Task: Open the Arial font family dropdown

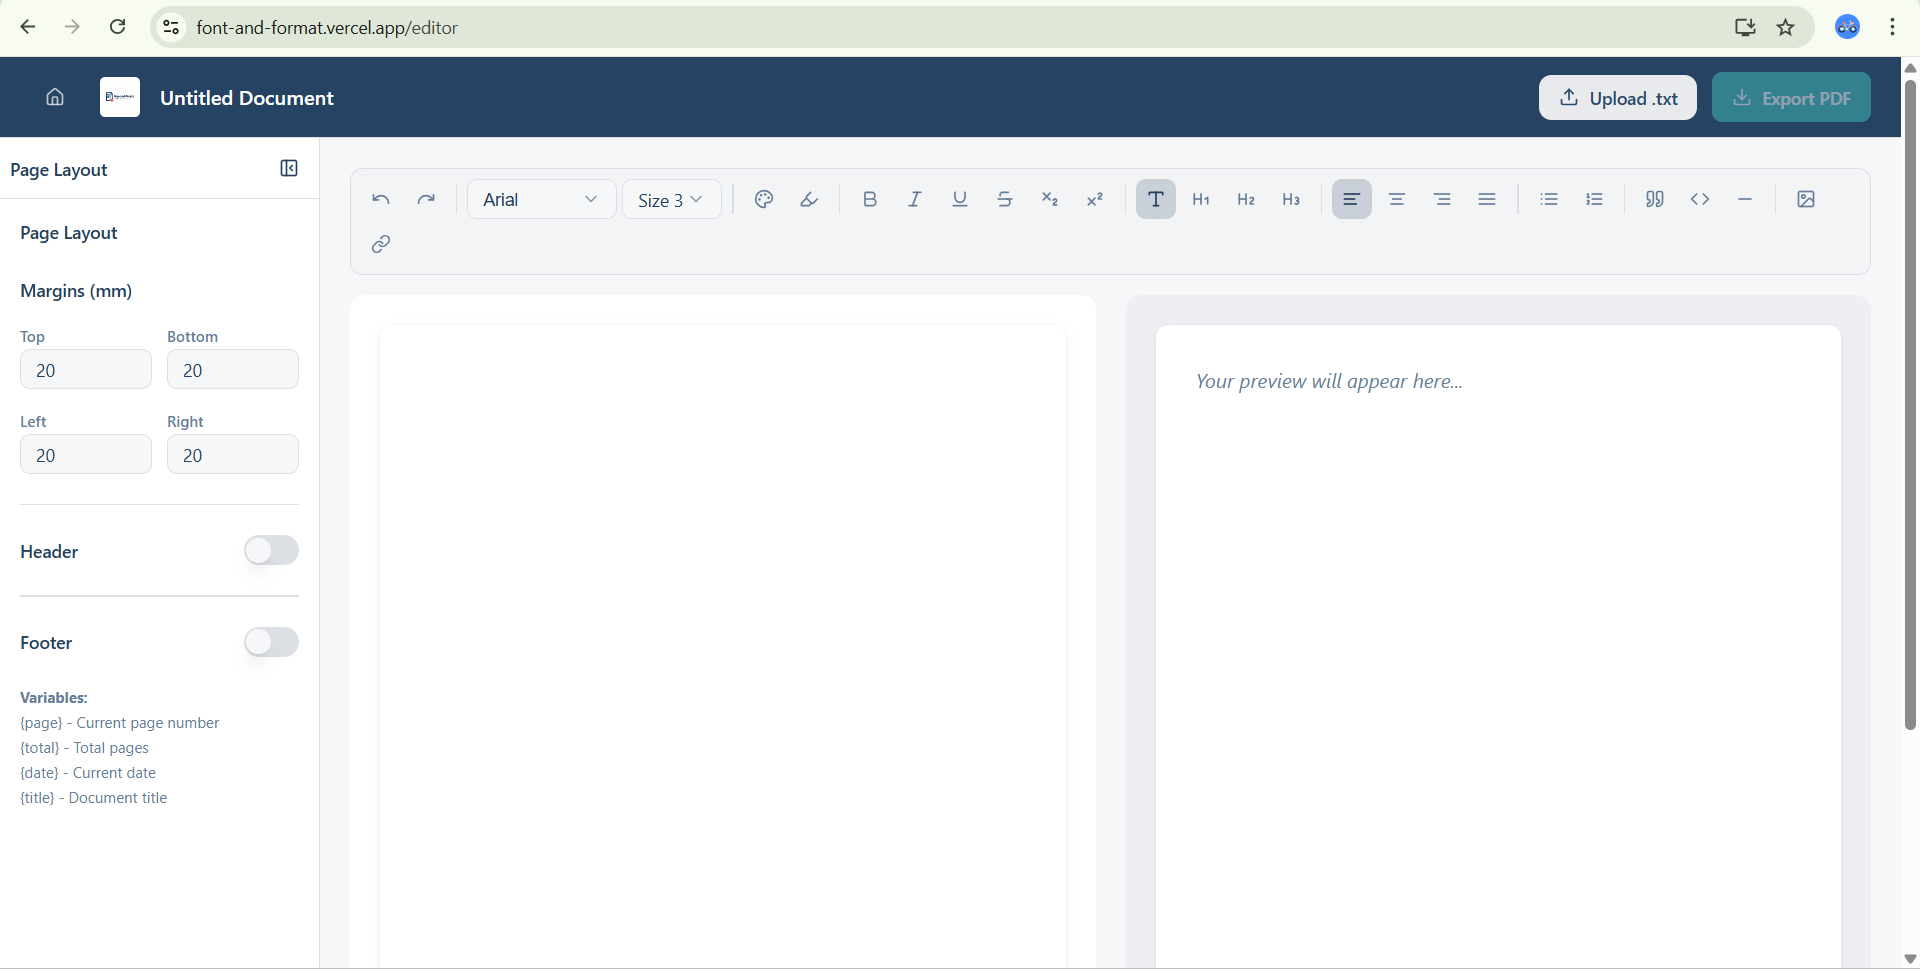Action: click(540, 199)
